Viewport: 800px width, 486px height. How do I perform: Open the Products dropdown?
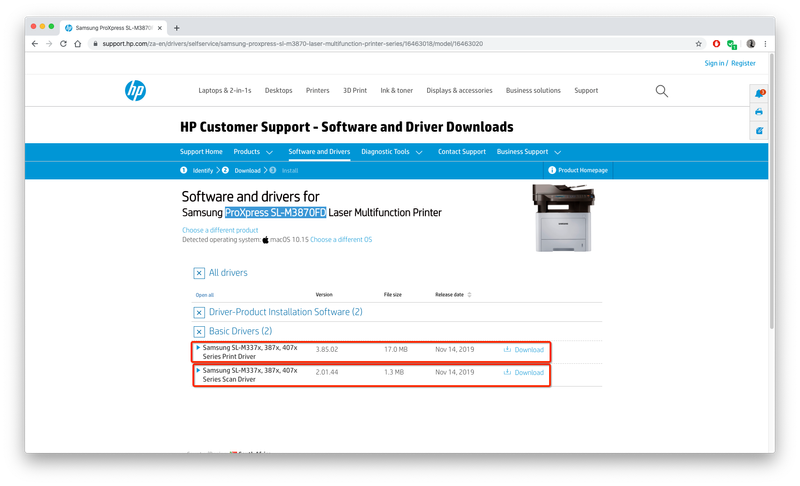pos(253,152)
